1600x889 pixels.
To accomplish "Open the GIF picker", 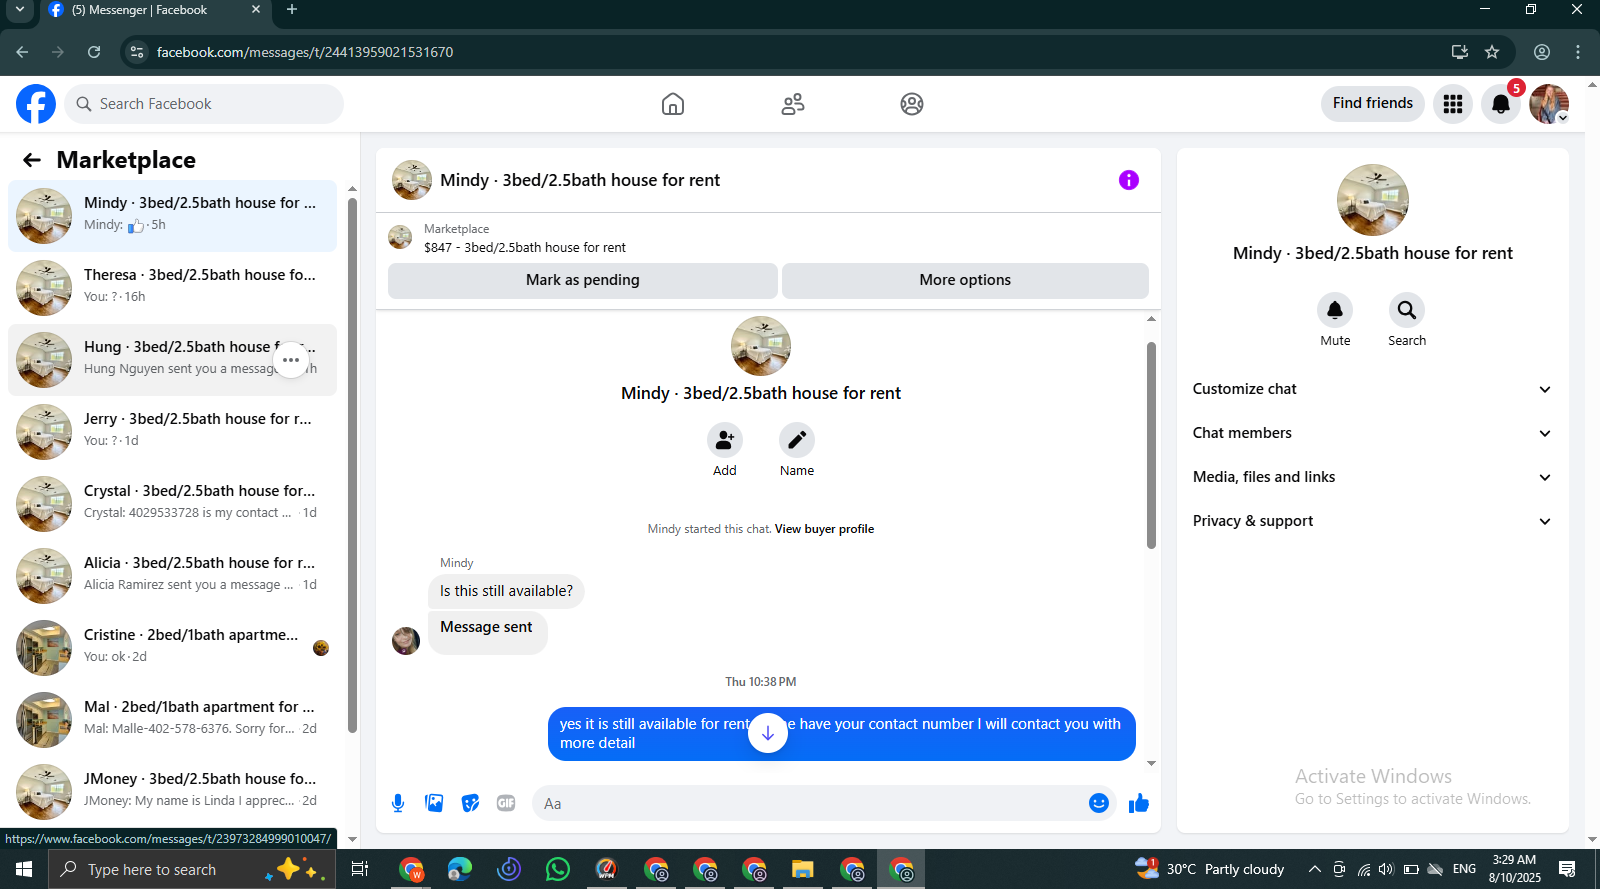I will pos(506,803).
